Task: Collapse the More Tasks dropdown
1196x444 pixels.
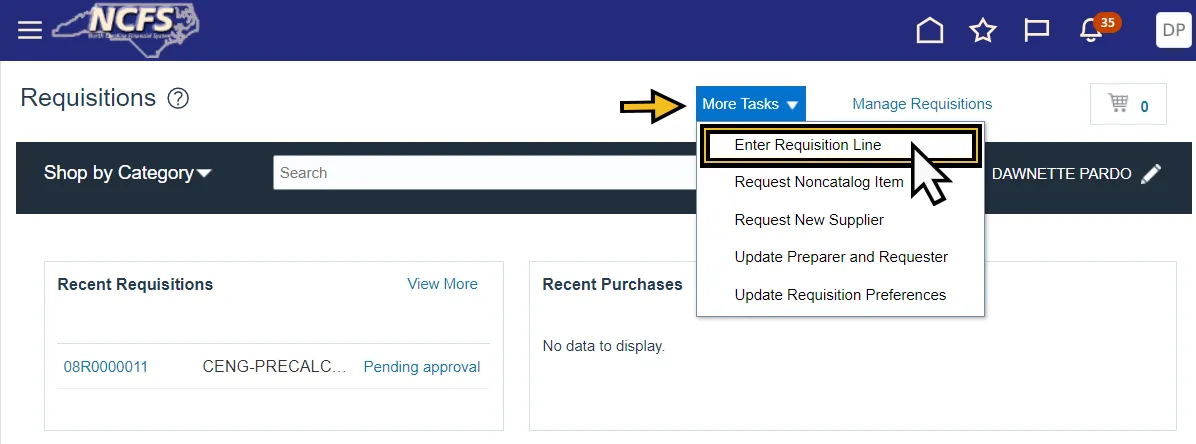Action: [751, 104]
